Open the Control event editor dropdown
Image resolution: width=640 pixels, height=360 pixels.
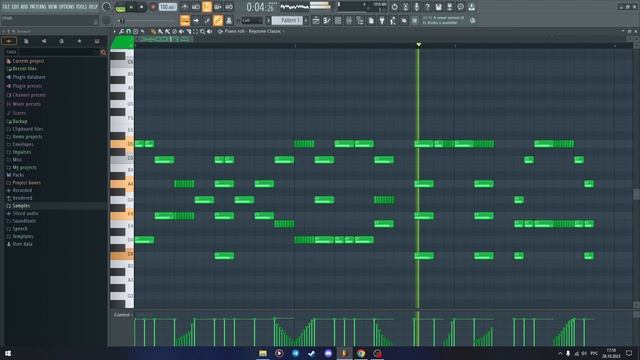[123, 315]
